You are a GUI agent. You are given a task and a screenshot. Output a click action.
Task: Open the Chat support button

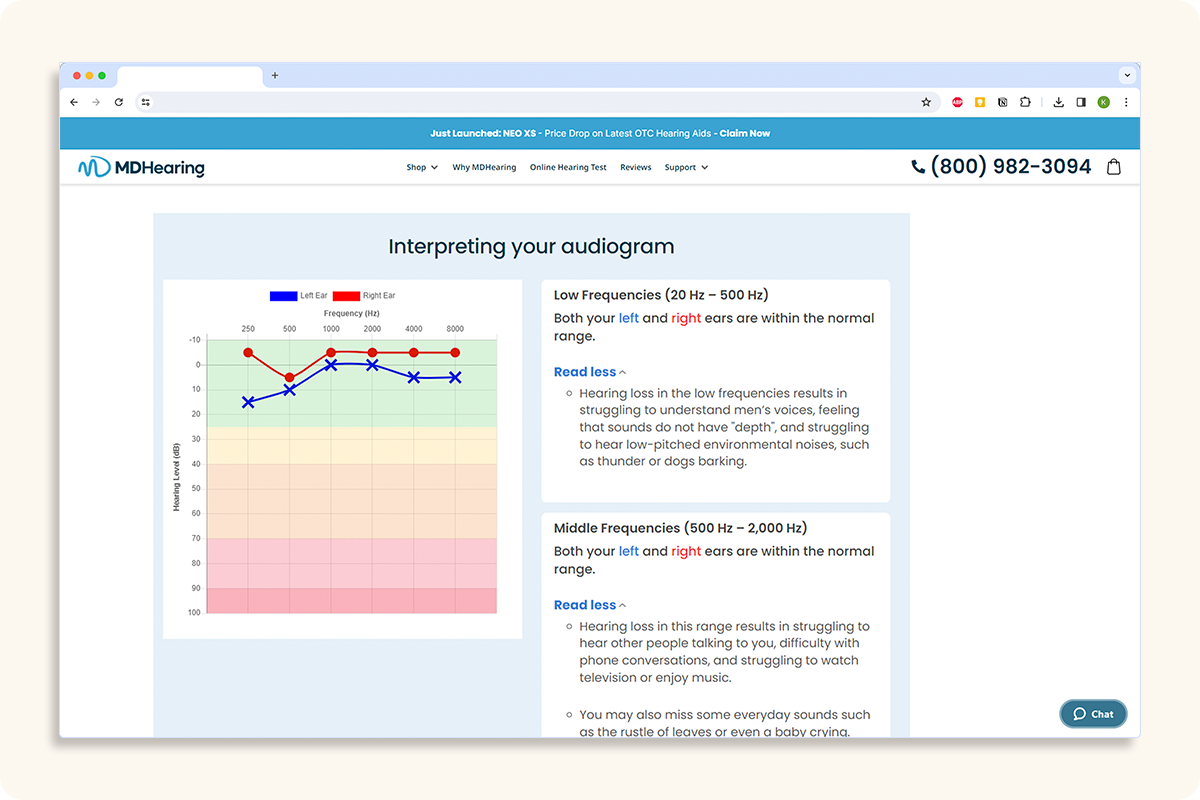click(1093, 714)
